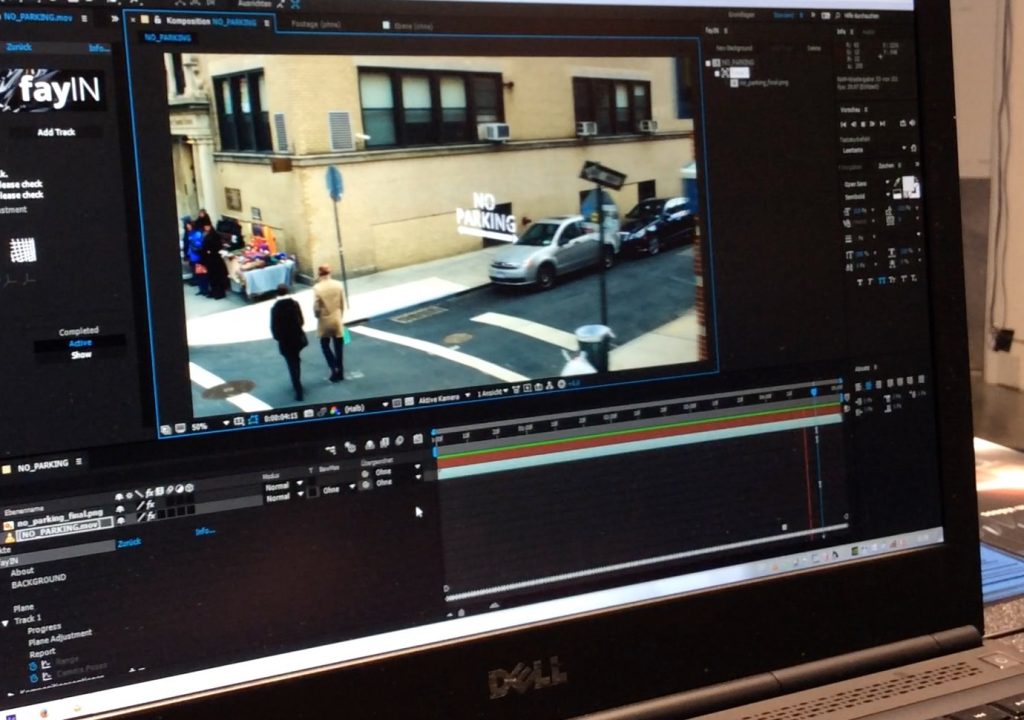Open the NO_PARKING.mov panel tab
This screenshot has width=1024, height=720.
(38, 18)
